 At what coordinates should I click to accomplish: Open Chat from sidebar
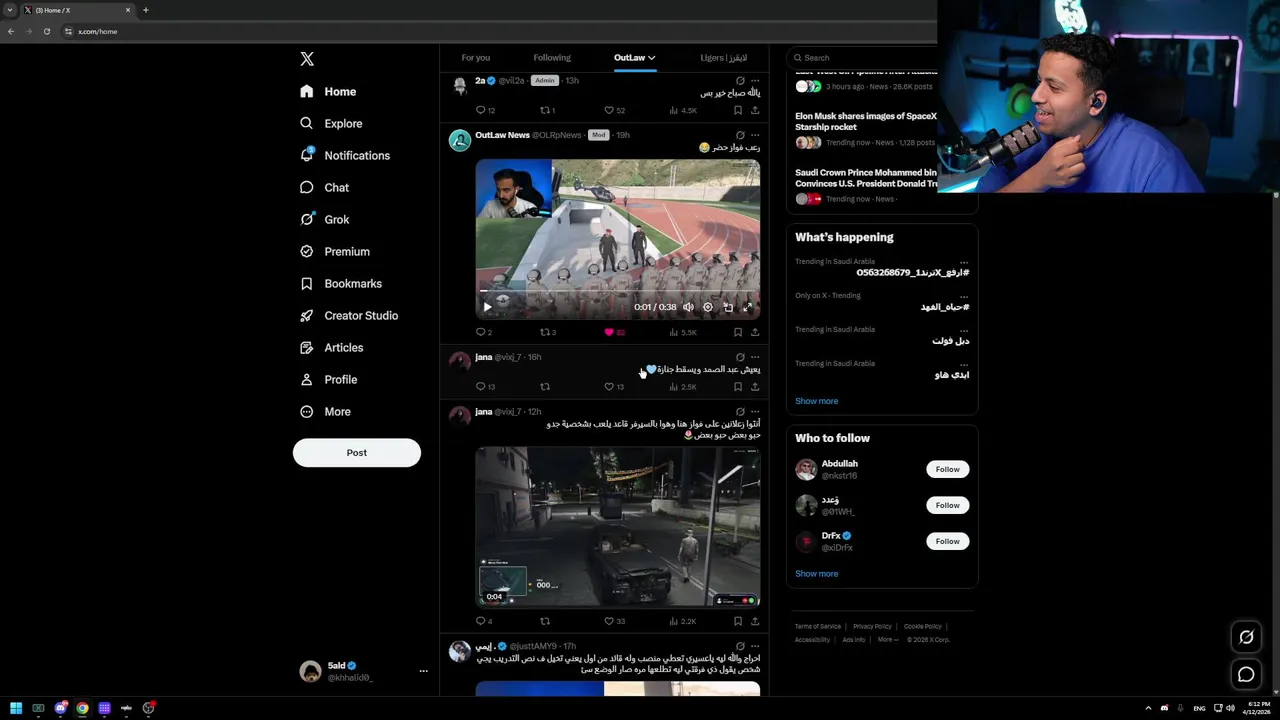tap(324, 187)
